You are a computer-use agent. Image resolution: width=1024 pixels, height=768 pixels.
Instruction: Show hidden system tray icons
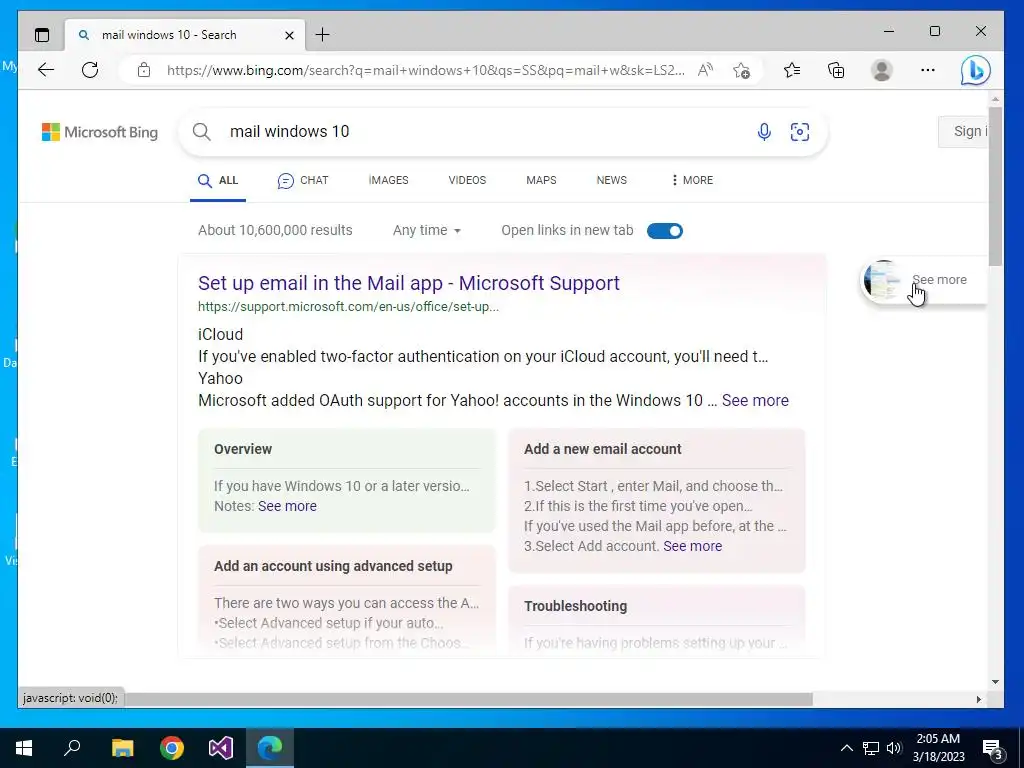pos(846,748)
